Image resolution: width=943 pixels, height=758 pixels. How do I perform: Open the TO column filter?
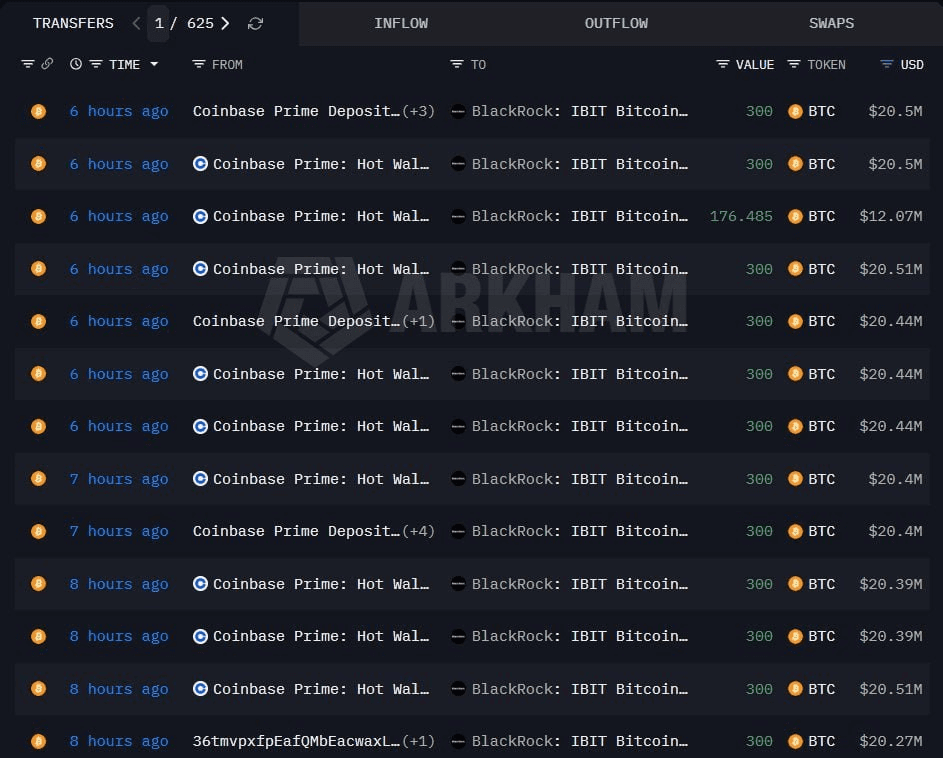point(457,64)
